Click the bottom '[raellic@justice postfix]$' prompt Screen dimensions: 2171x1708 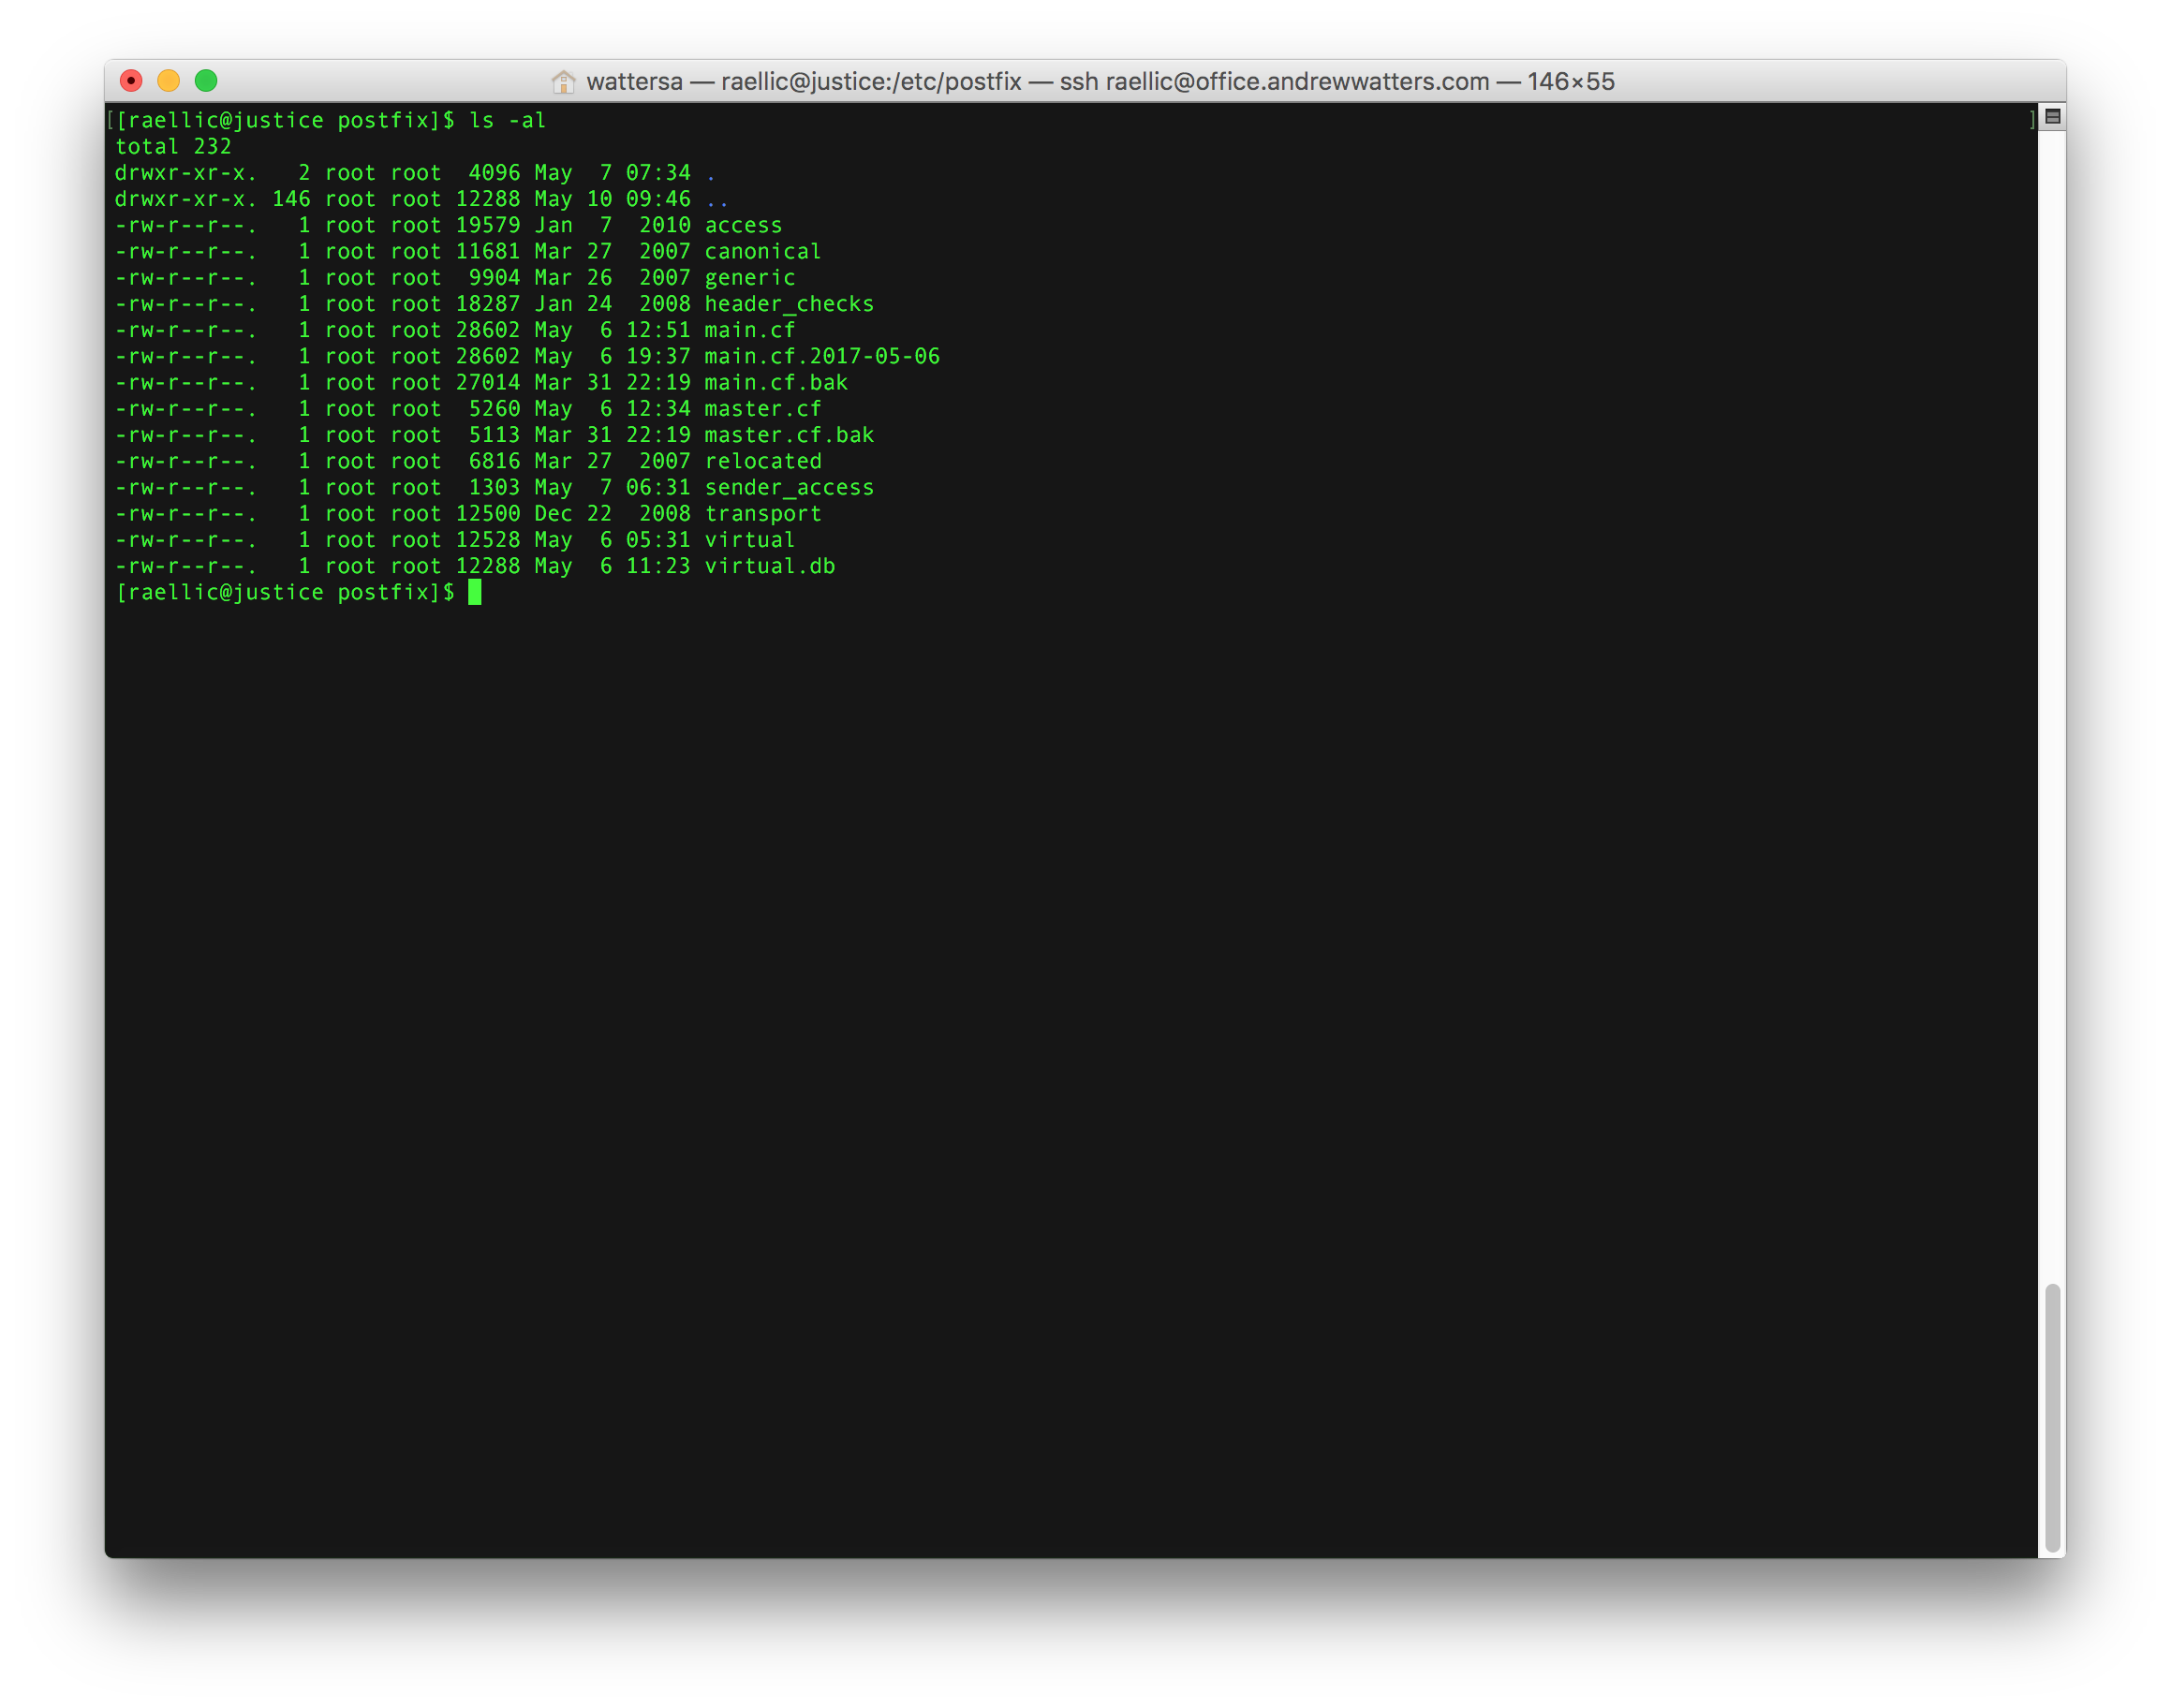pos(285,593)
